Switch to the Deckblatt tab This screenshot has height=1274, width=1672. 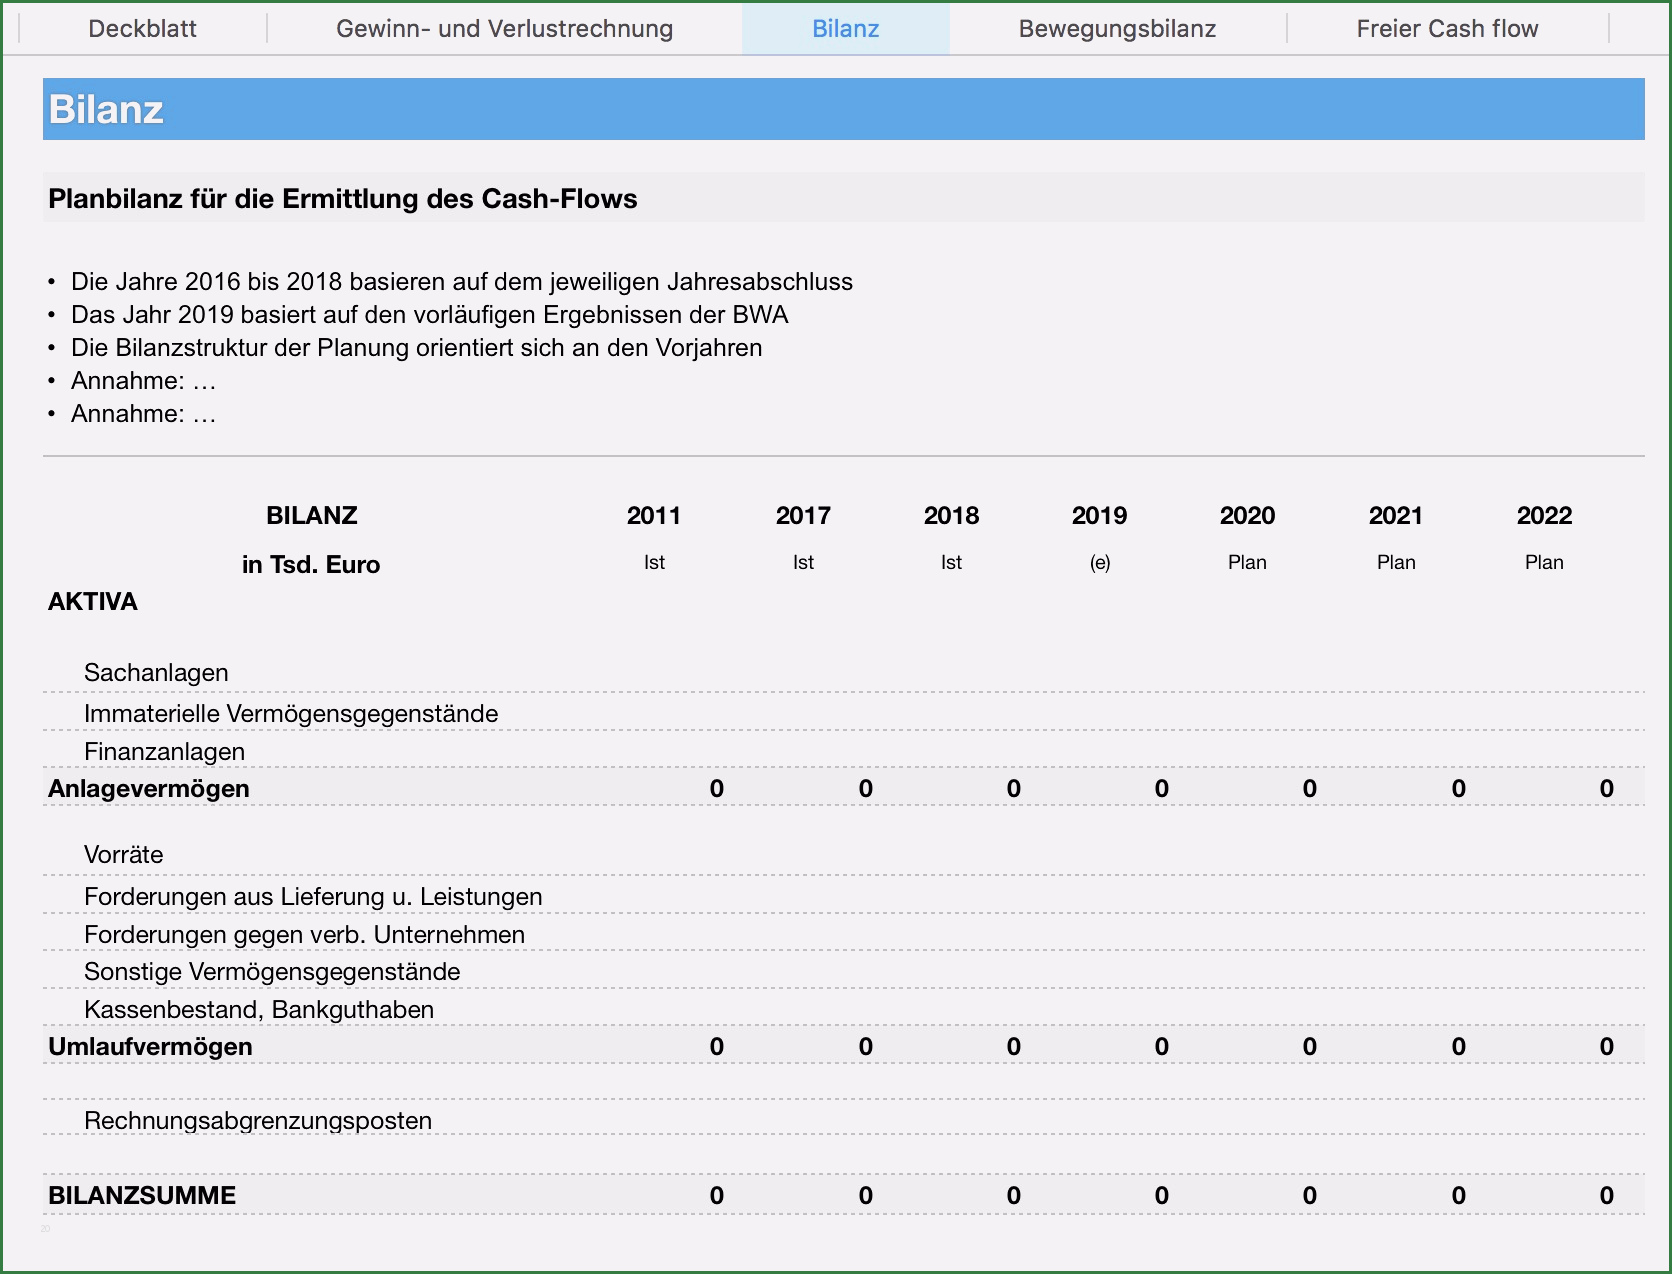[142, 29]
